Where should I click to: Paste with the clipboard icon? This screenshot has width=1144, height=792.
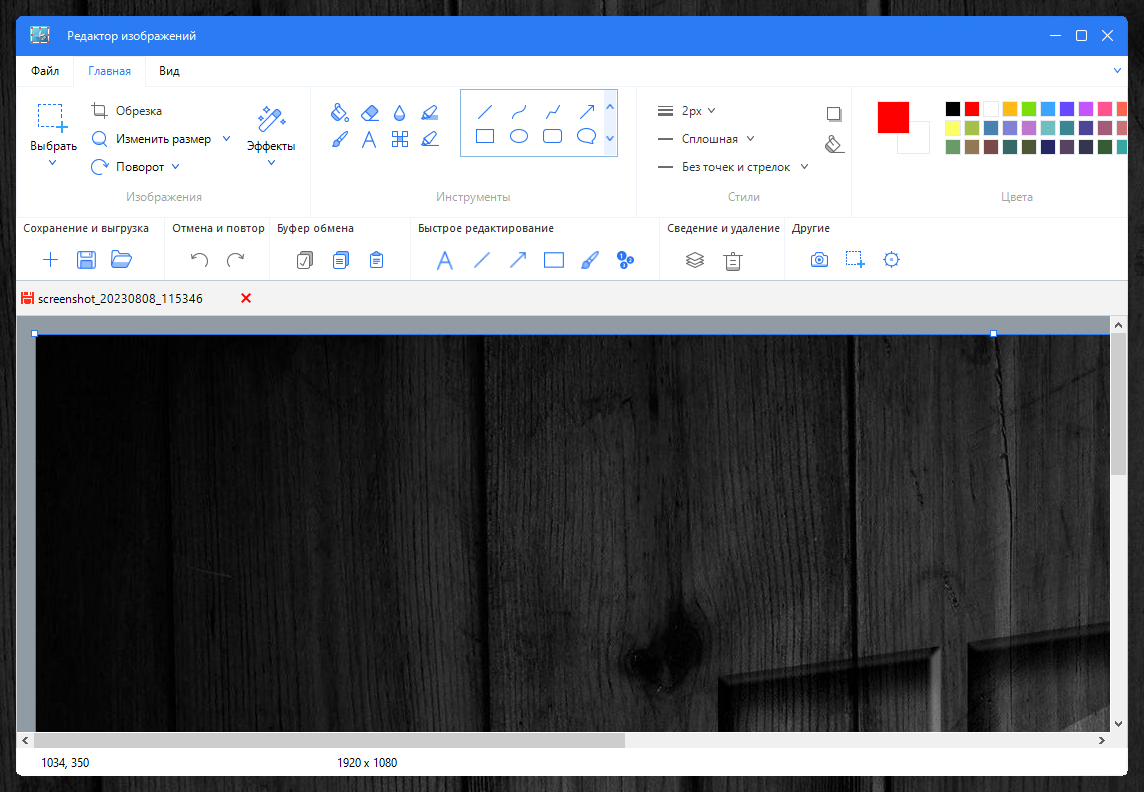pos(376,260)
